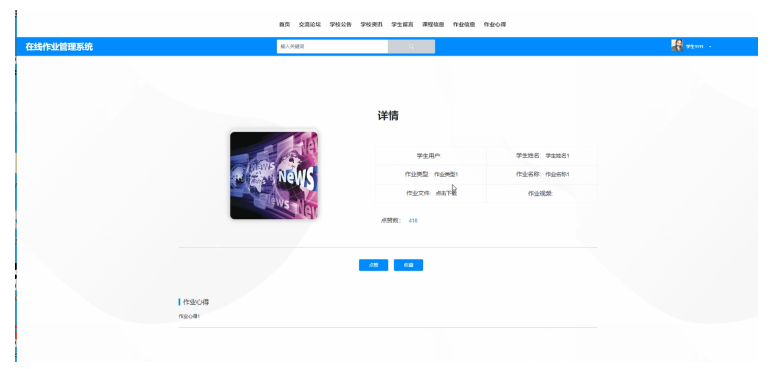Click the student username beside avatar
The image size is (775, 369).
click(x=694, y=47)
